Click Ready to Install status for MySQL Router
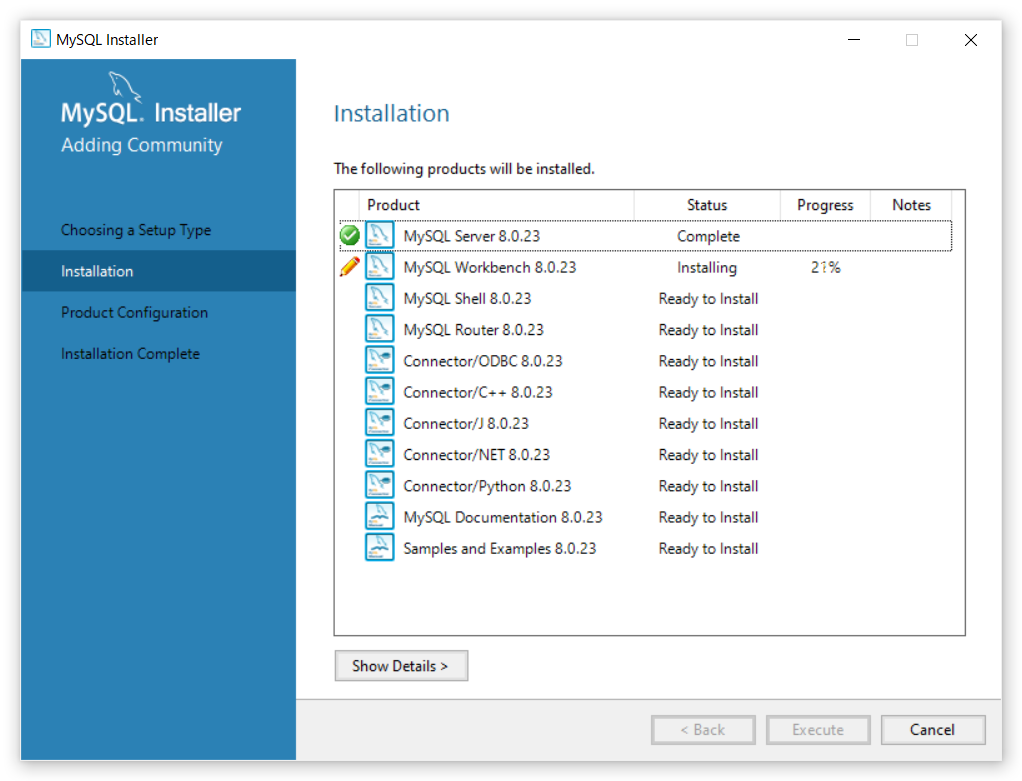The height and width of the screenshot is (781, 1022). (x=708, y=330)
